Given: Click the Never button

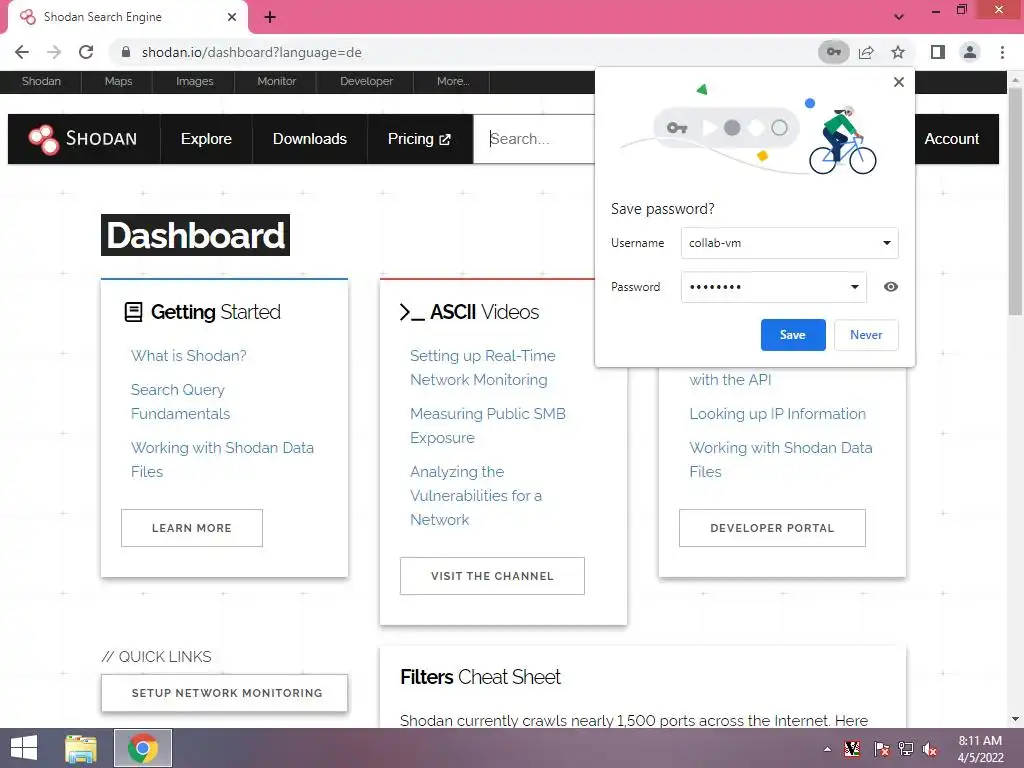Looking at the screenshot, I should point(866,335).
